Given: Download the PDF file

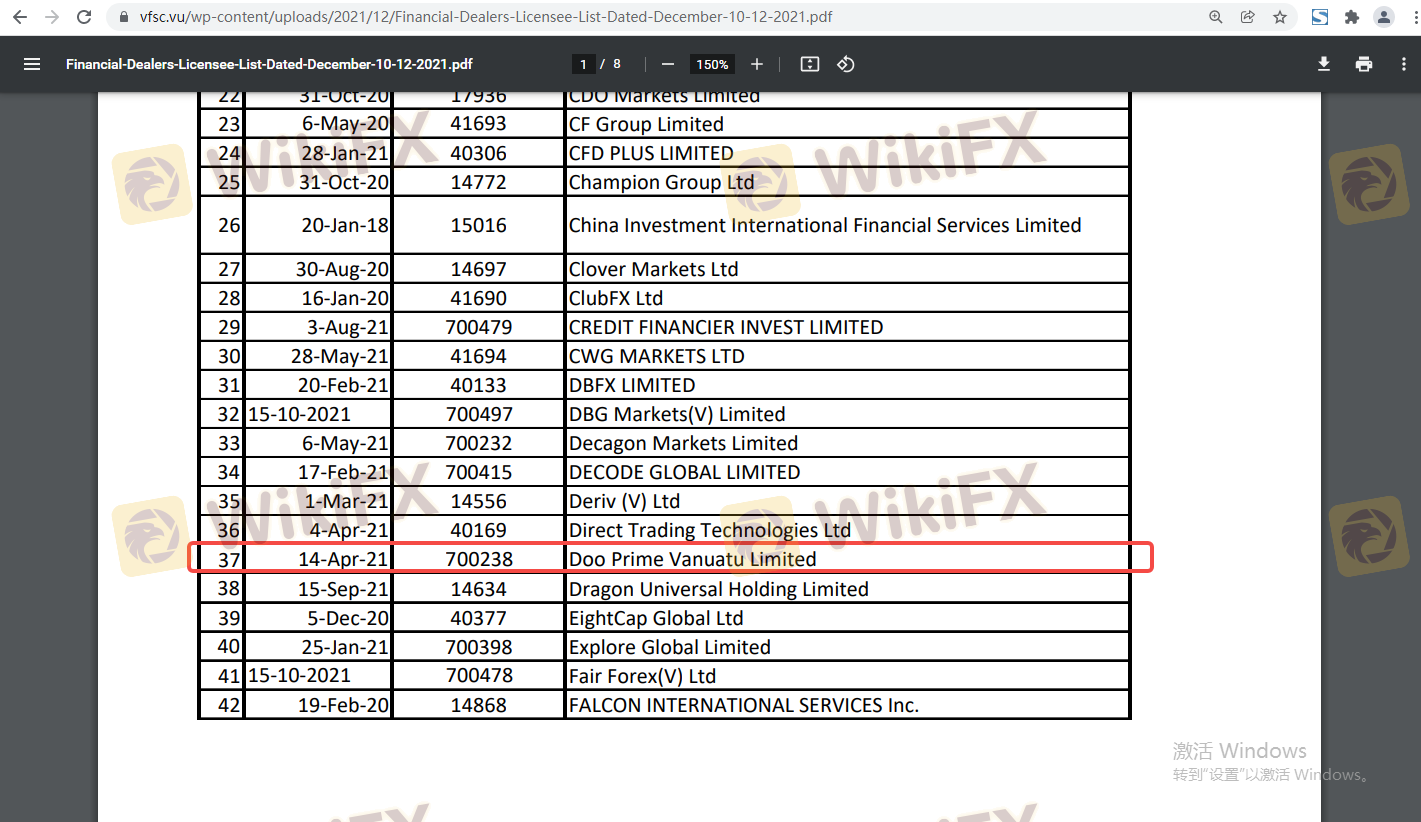Looking at the screenshot, I should point(1324,64).
